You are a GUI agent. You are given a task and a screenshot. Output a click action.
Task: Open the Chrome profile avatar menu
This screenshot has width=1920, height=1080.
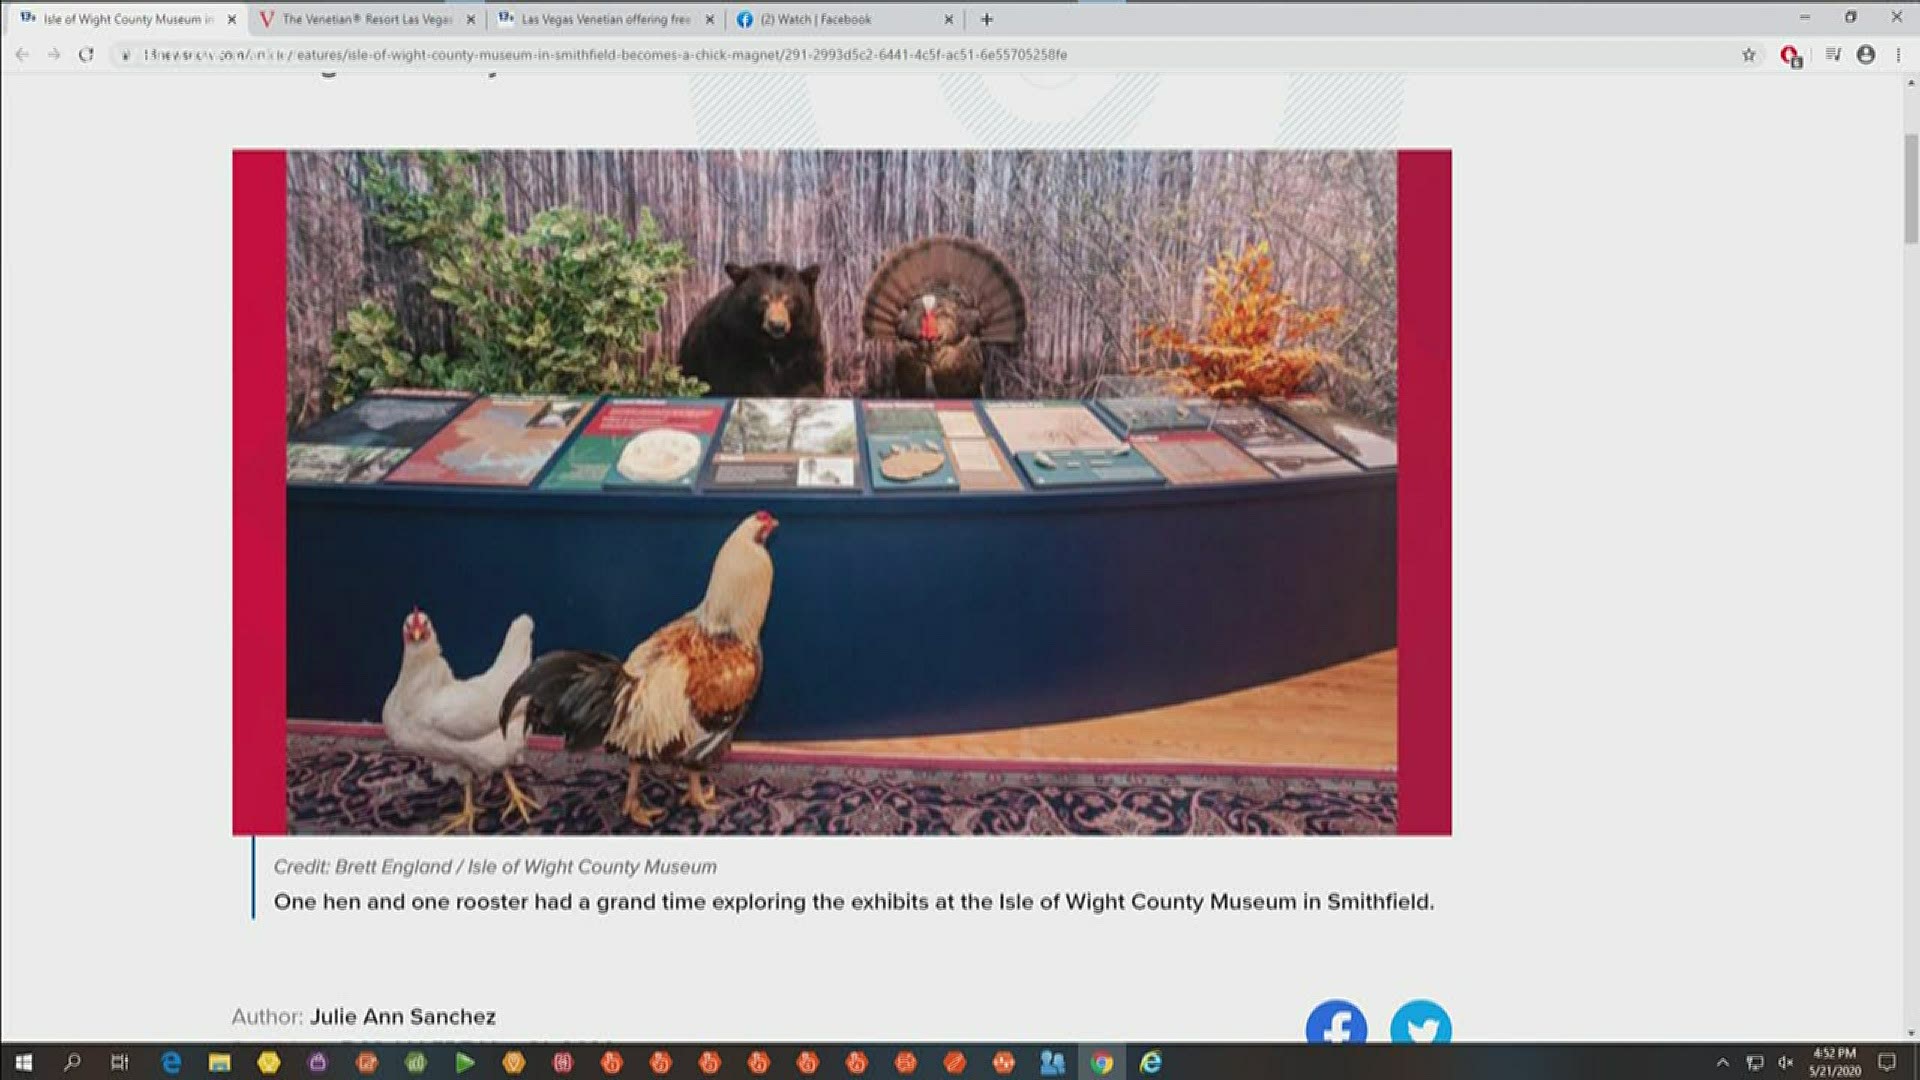(x=1866, y=55)
